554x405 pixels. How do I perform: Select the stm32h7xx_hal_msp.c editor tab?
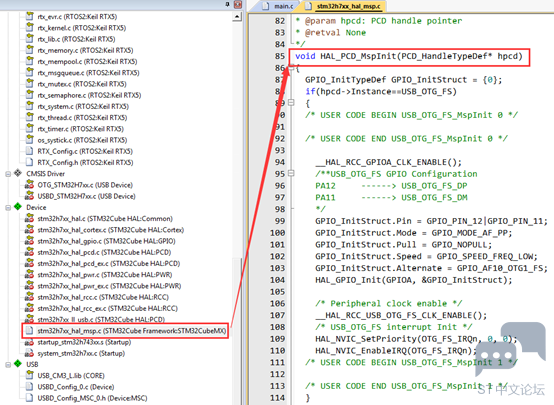point(343,6)
